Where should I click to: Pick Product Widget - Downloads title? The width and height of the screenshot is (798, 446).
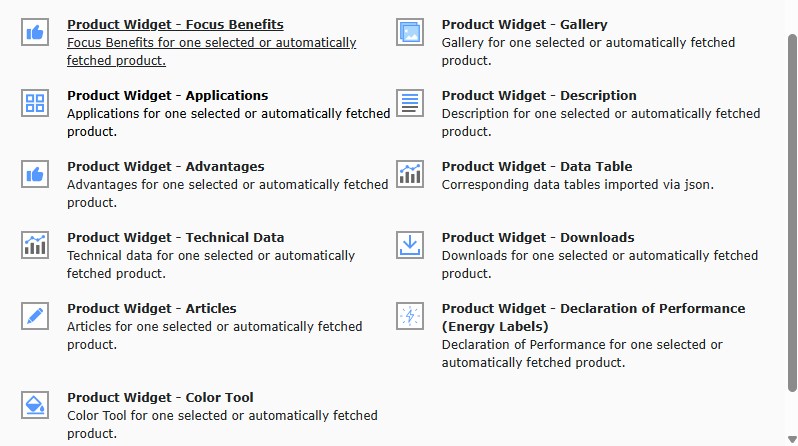(538, 237)
